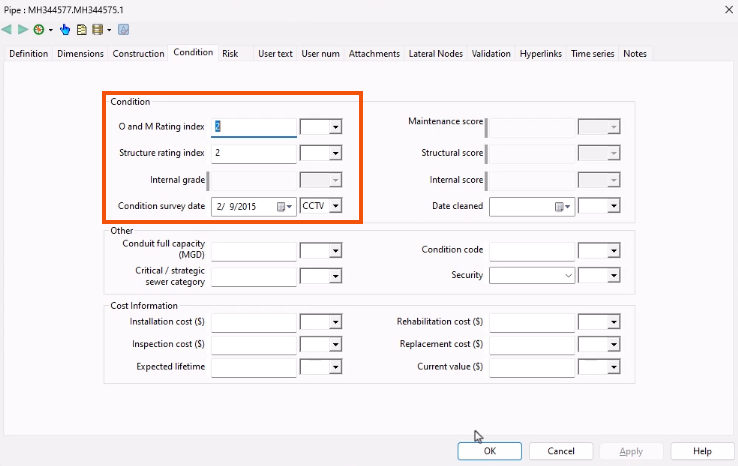The image size is (738, 466).
Task: Click the O and M Rating index field
Action: point(254,127)
